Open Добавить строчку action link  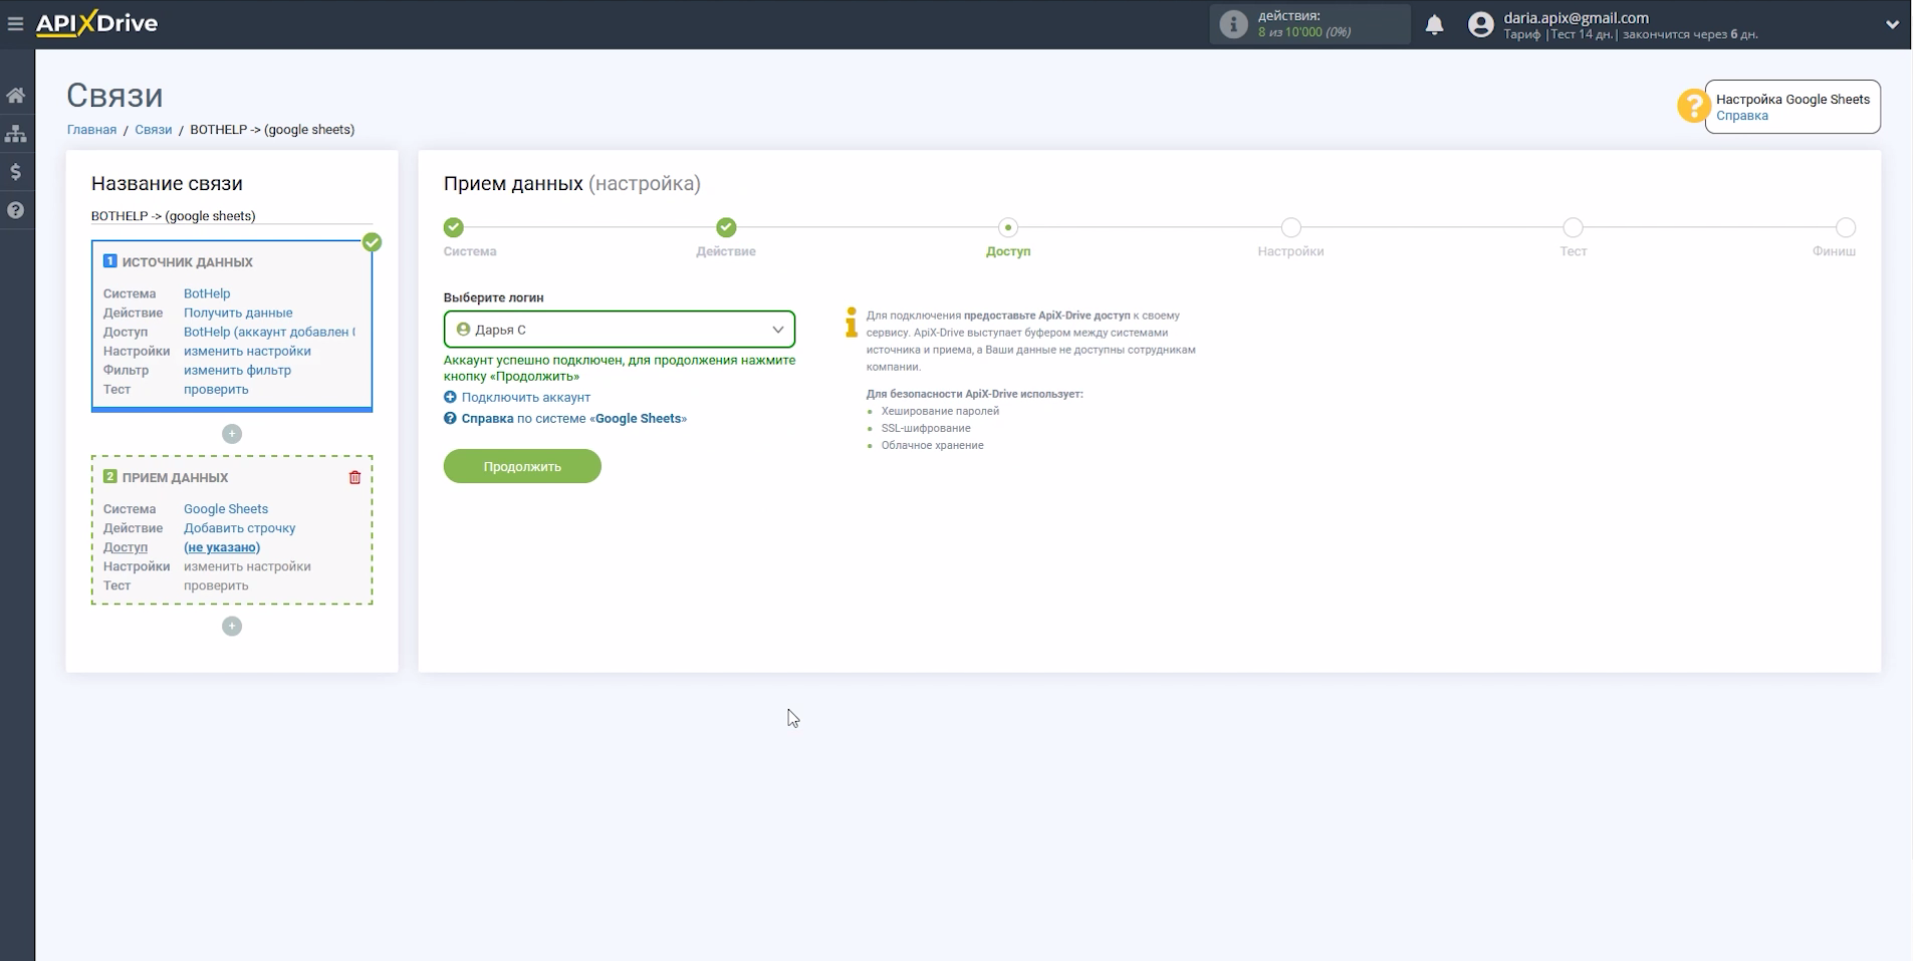pyautogui.click(x=239, y=528)
